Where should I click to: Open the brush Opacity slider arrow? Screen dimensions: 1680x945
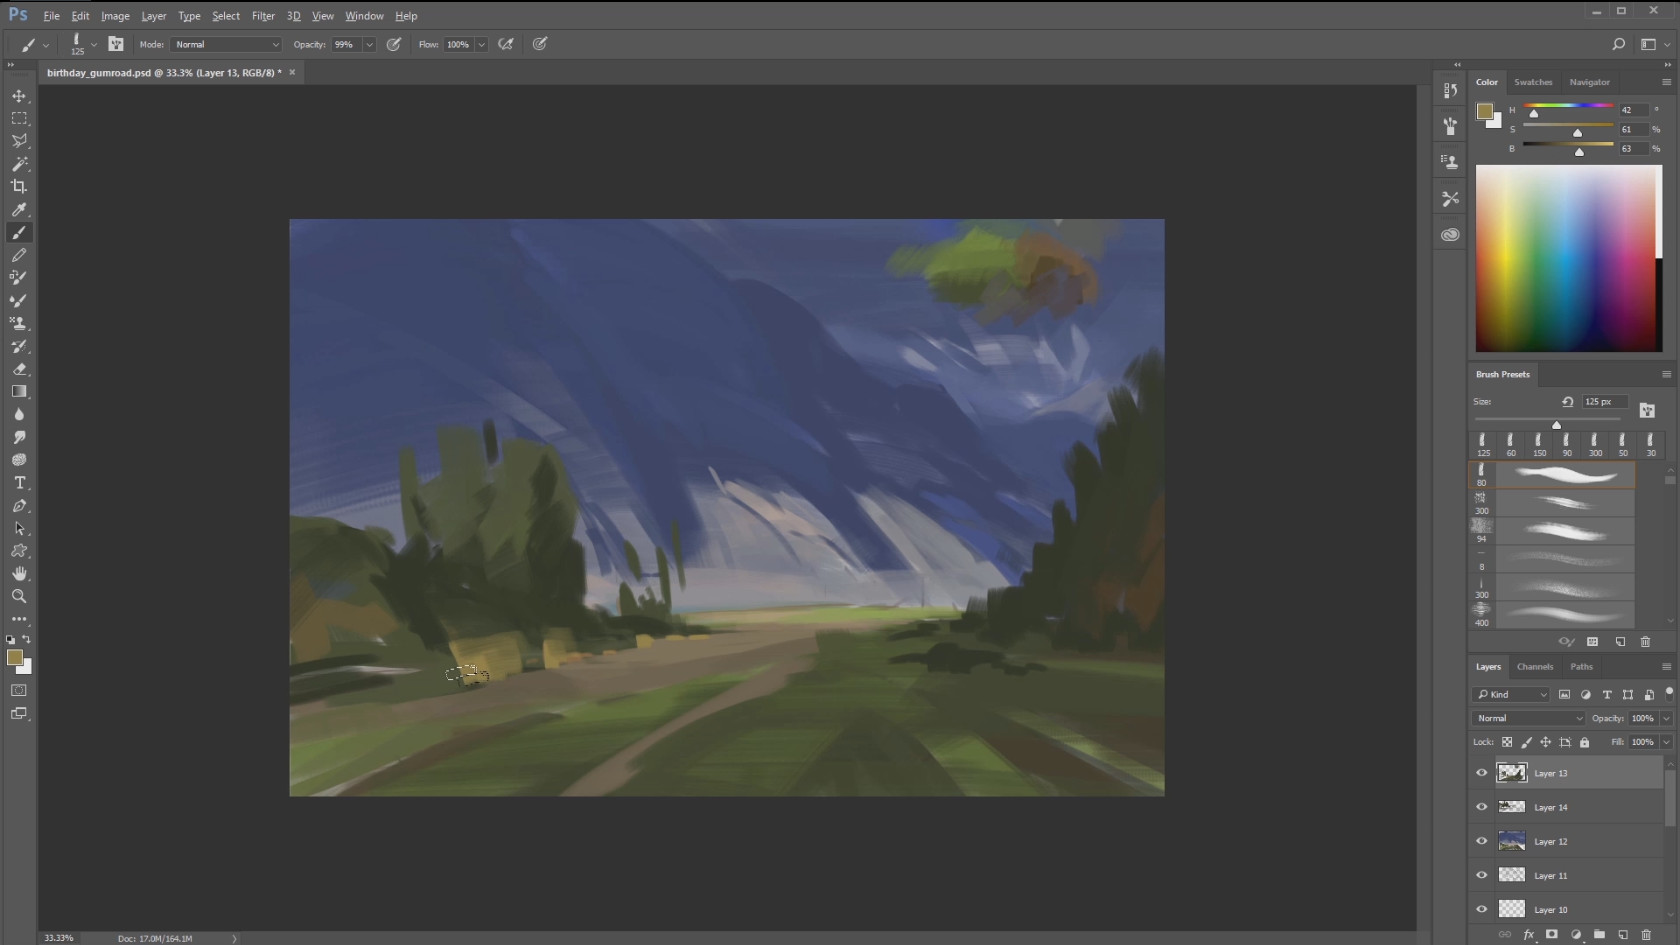click(x=369, y=44)
